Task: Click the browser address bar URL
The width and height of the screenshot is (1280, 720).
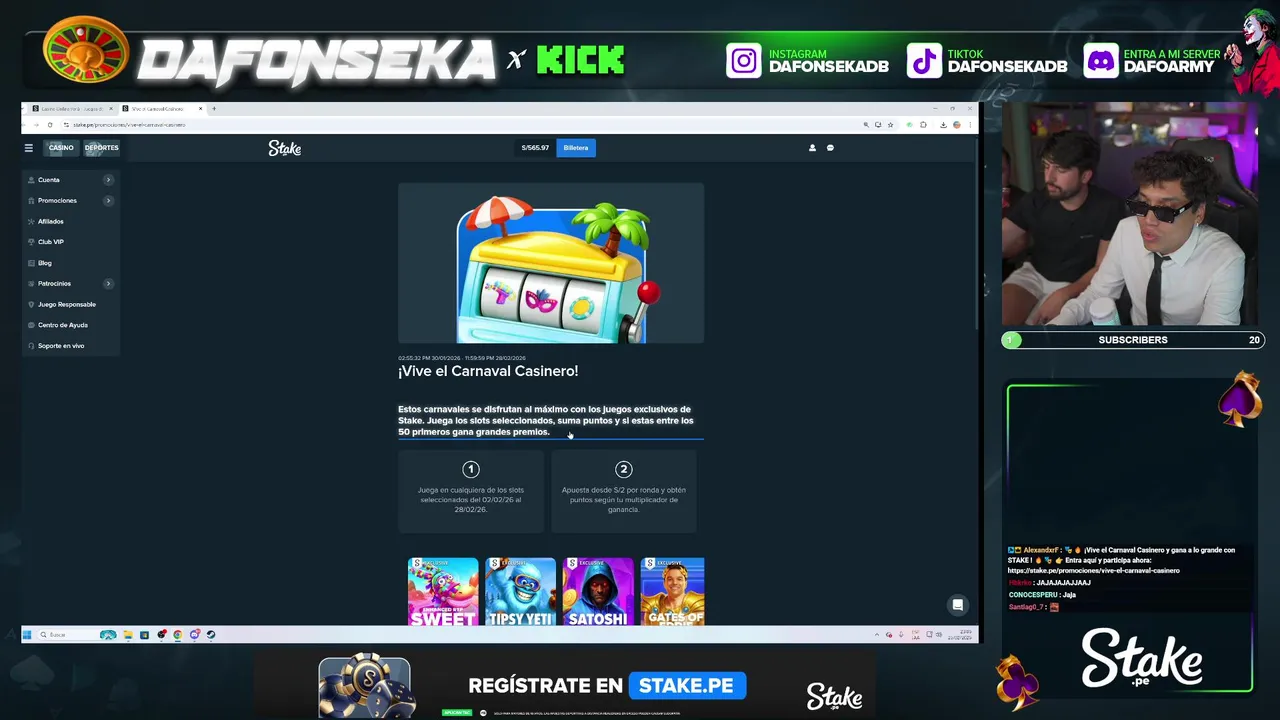Action: [x=129, y=125]
